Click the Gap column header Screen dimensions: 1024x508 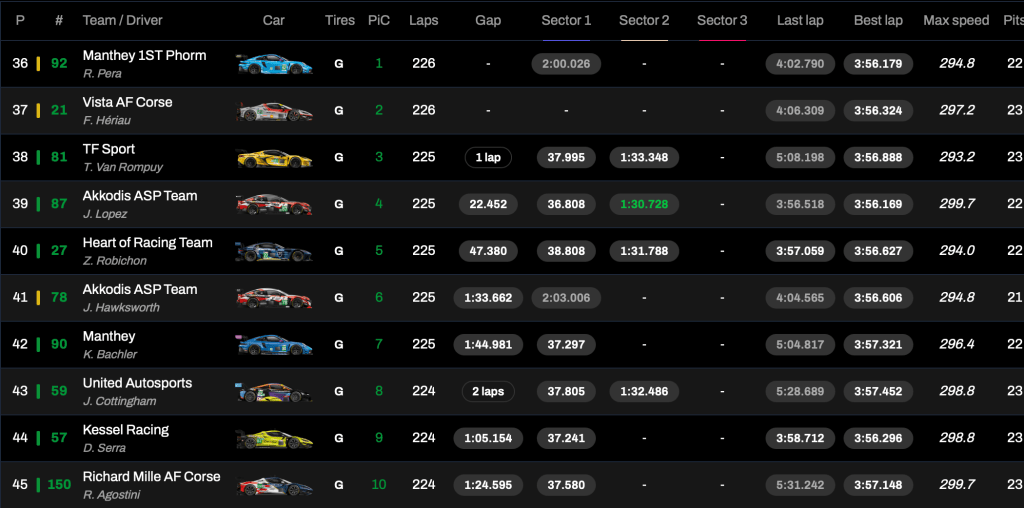tap(488, 20)
